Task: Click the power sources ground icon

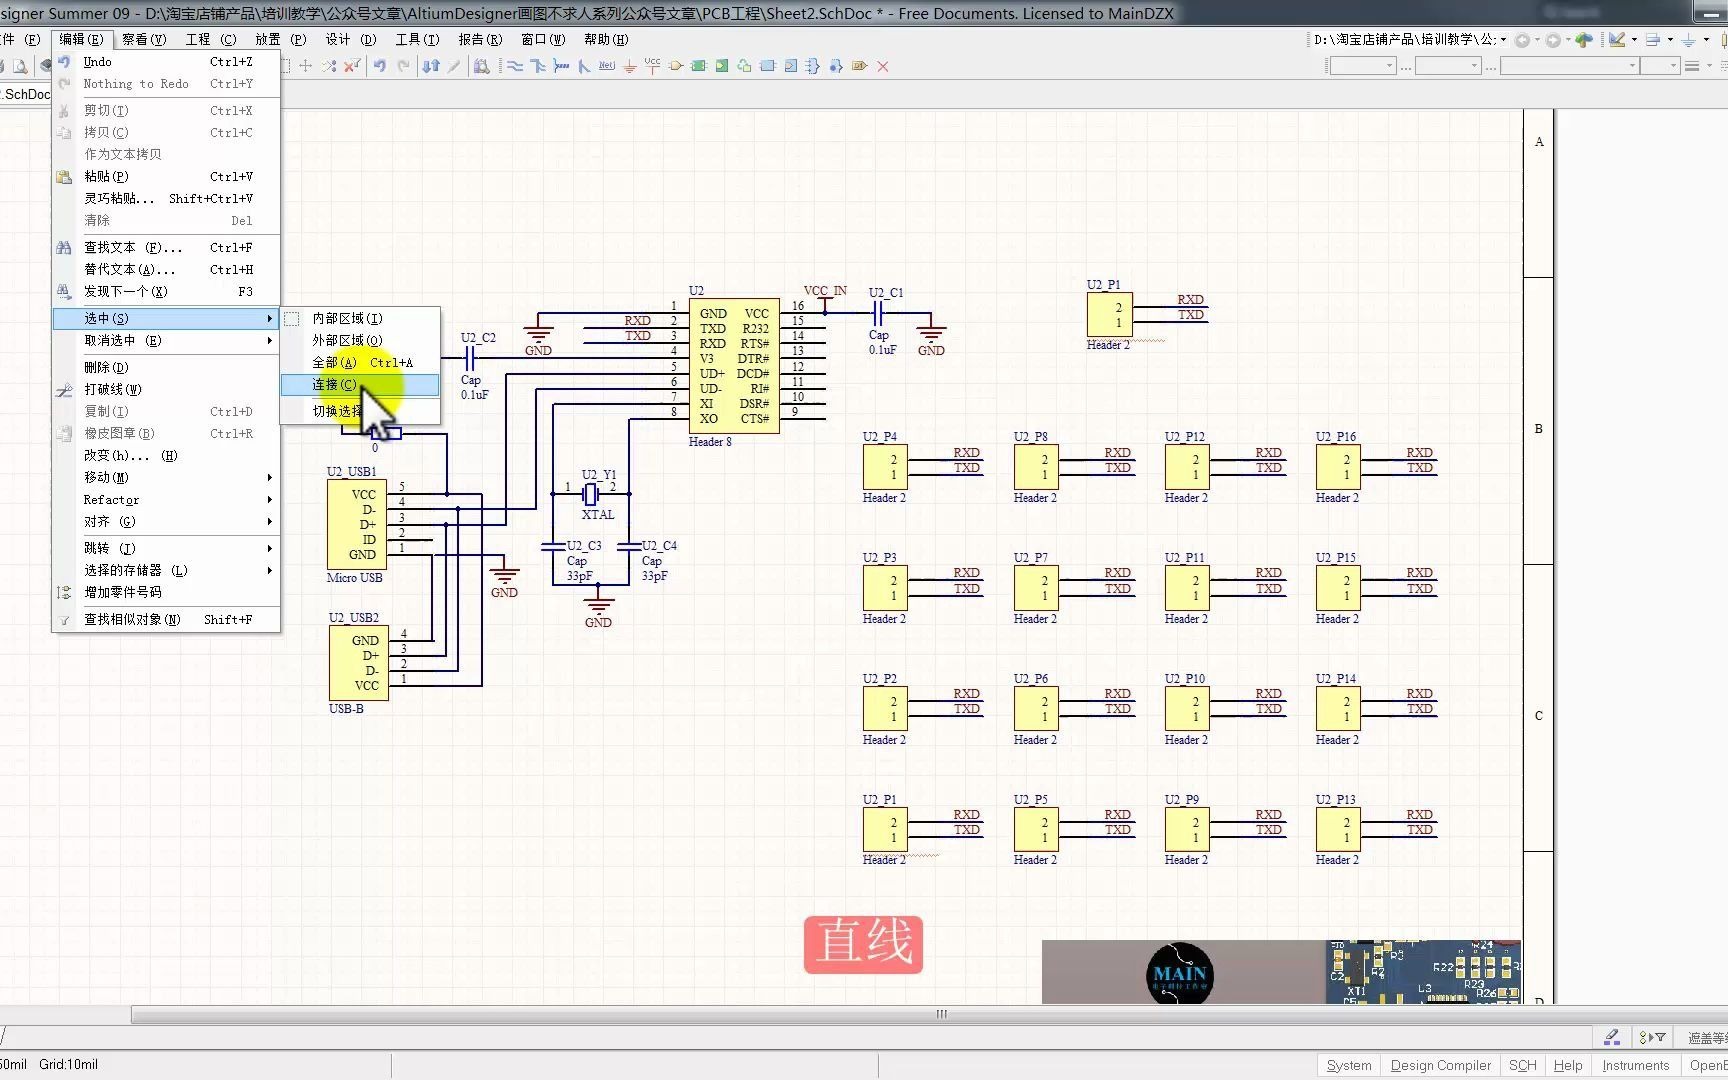Action: [x=1689, y=40]
